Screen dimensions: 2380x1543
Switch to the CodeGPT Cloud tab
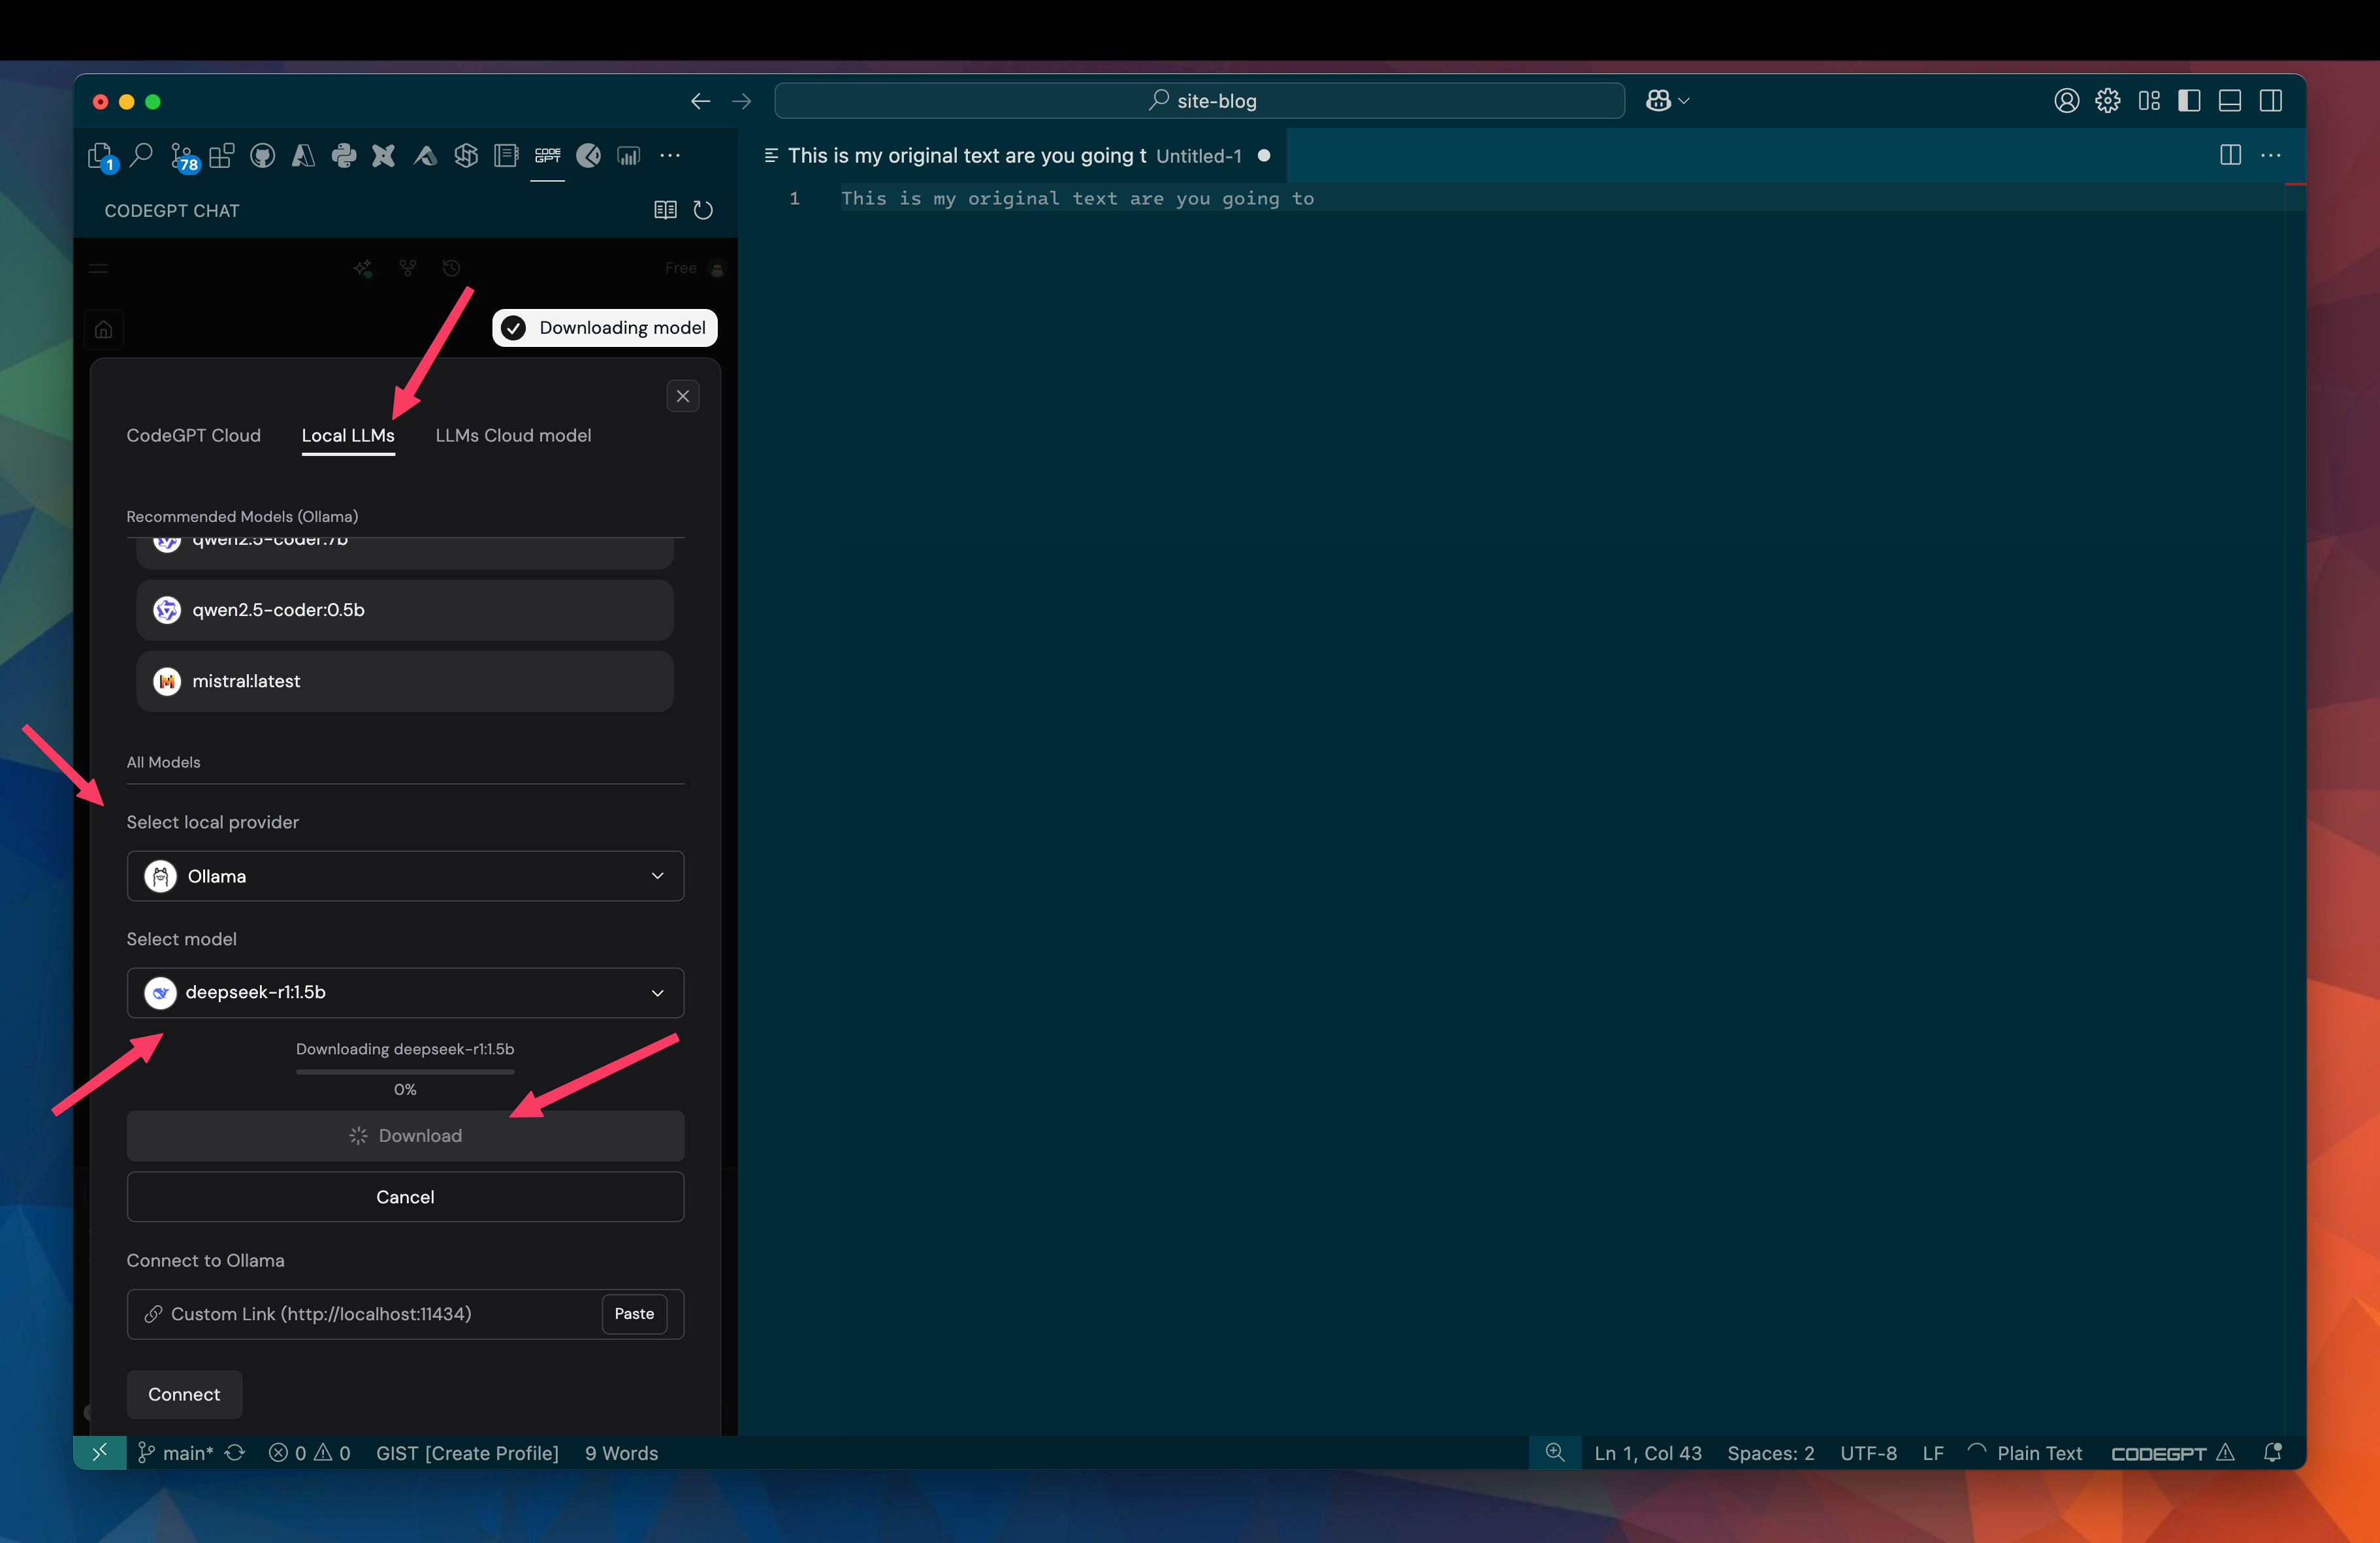(x=193, y=436)
